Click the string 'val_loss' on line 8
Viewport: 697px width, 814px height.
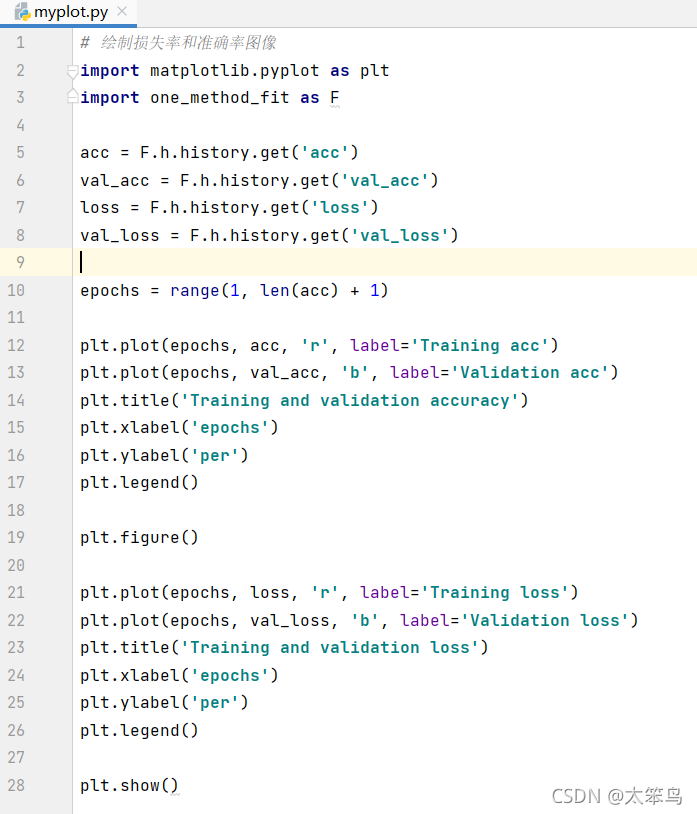400,236
